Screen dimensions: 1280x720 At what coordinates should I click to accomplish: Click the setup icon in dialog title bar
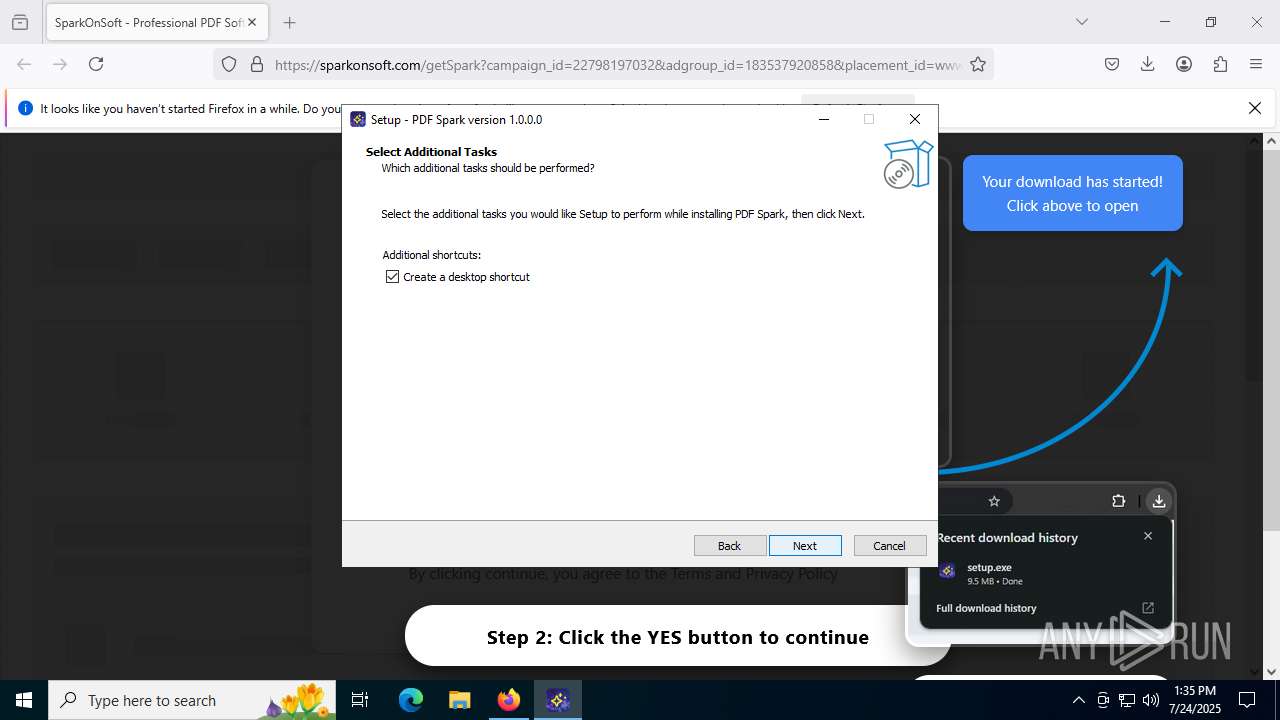pos(358,119)
